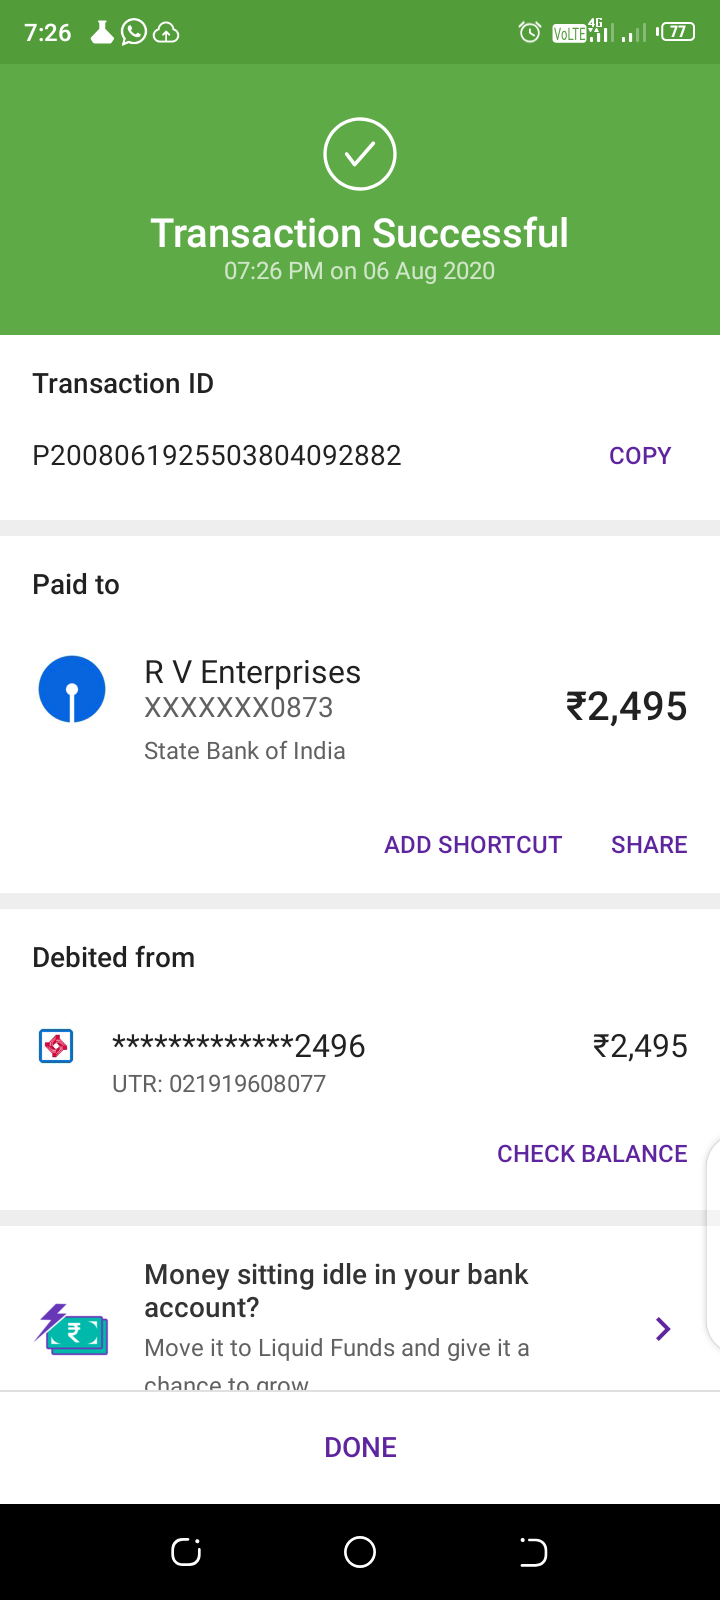Tap the transaction ID number text
Screen dimensions: 720x1600
pyautogui.click(x=217, y=456)
